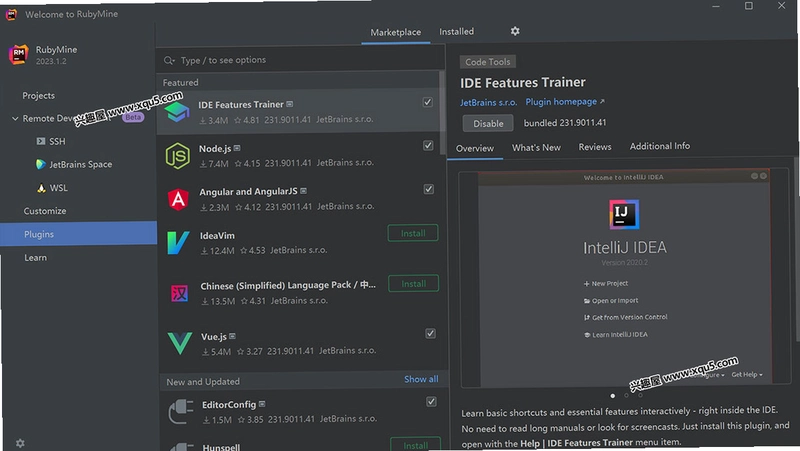This screenshot has height=451, width=800.
Task: Select the first screenshot carousel dot
Action: pyautogui.click(x=612, y=395)
